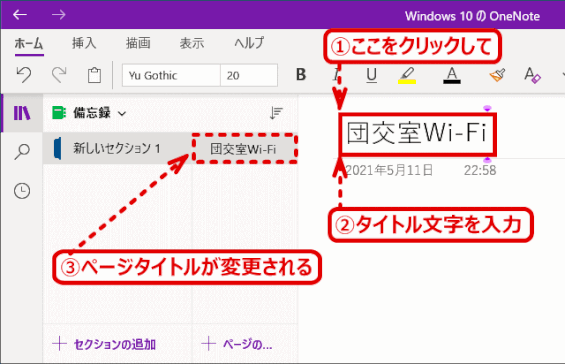Go back with the left arrow
This screenshot has width=565, height=364.
(x=20, y=14)
